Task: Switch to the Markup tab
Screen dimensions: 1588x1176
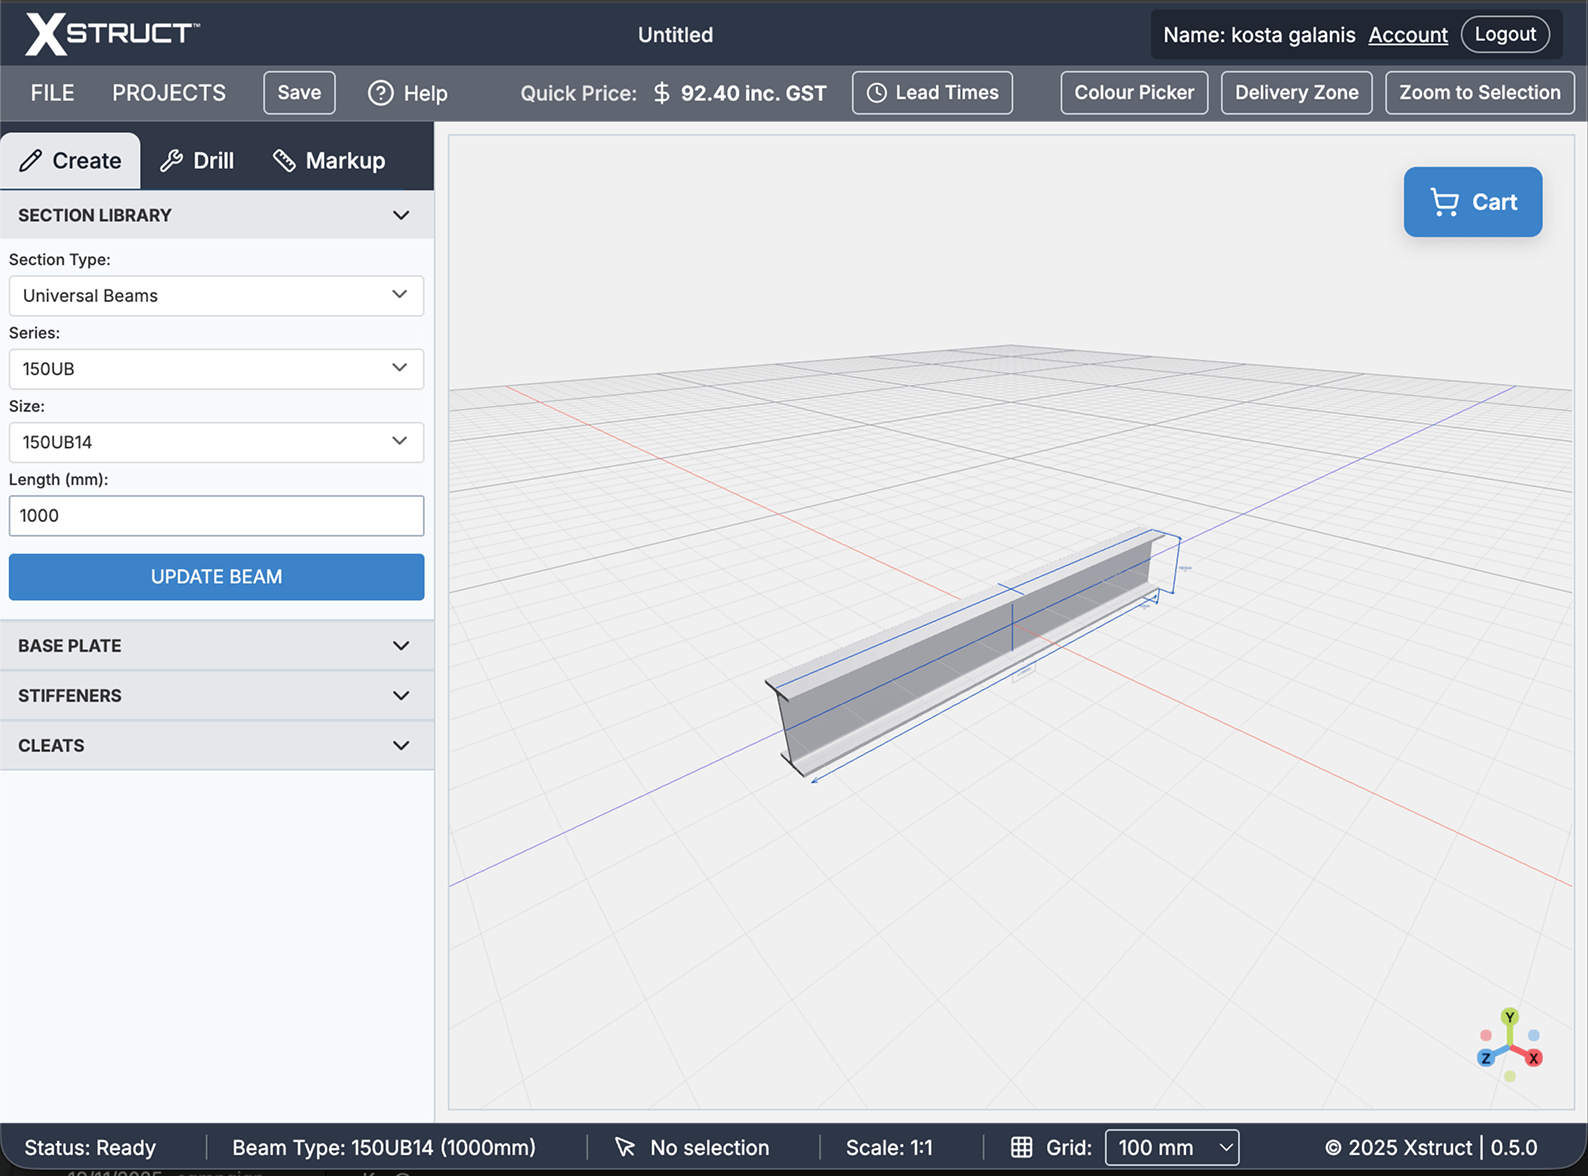Action: pyautogui.click(x=329, y=161)
